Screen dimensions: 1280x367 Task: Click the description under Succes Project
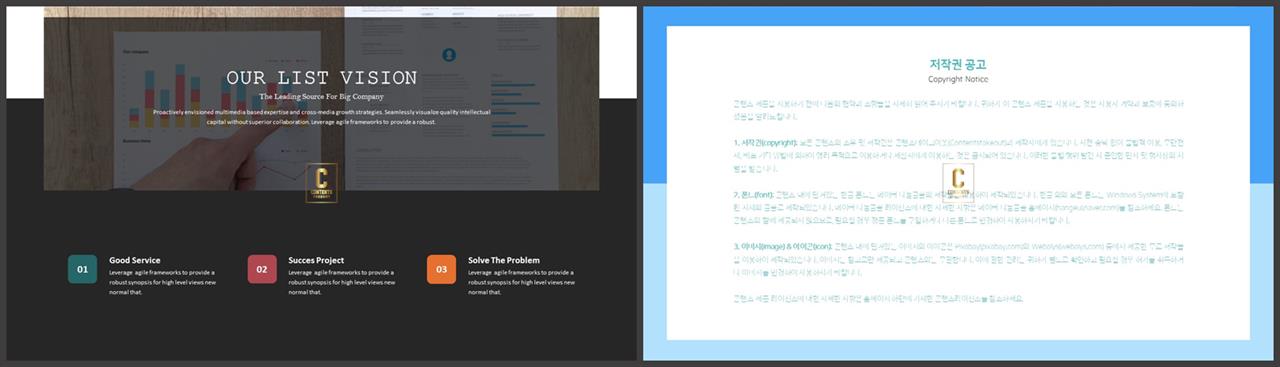pos(341,282)
